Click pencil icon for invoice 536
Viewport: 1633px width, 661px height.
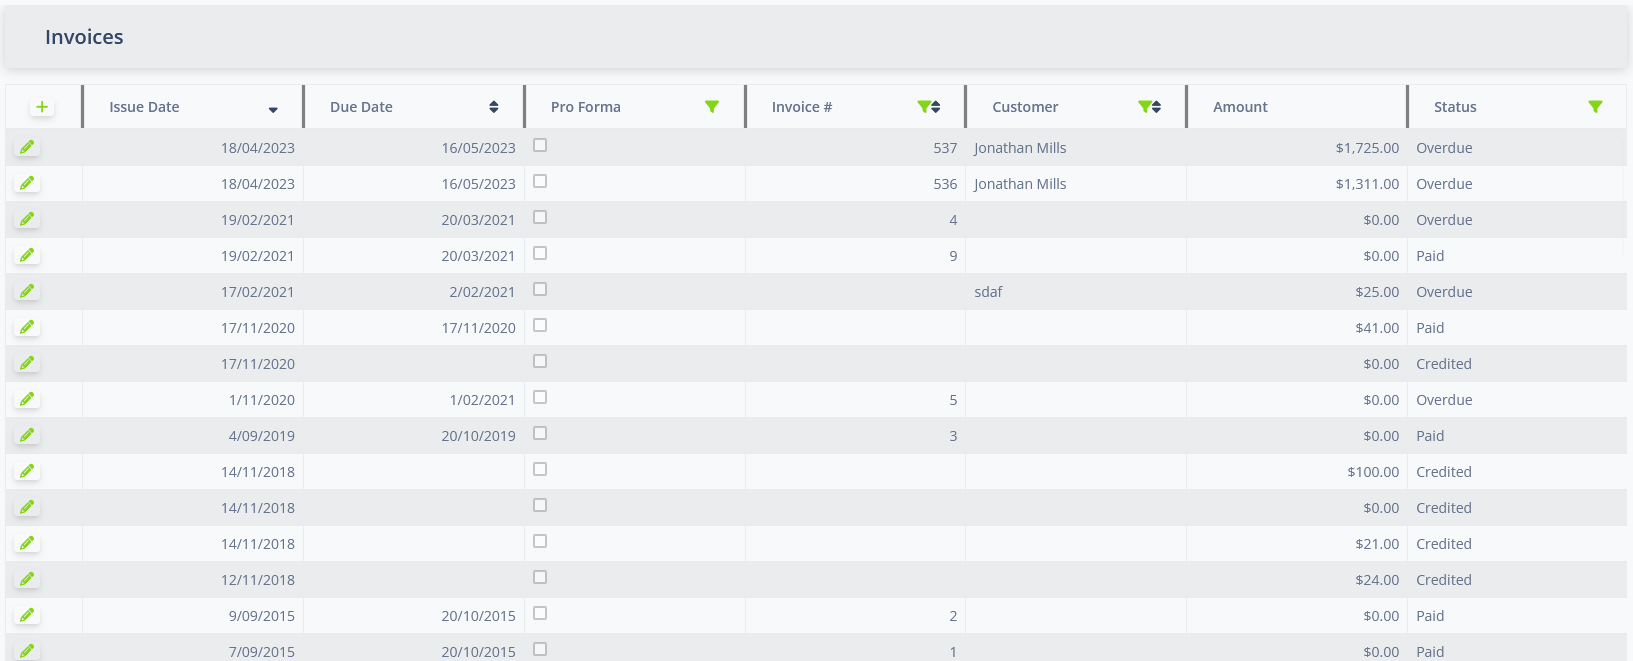click(27, 183)
